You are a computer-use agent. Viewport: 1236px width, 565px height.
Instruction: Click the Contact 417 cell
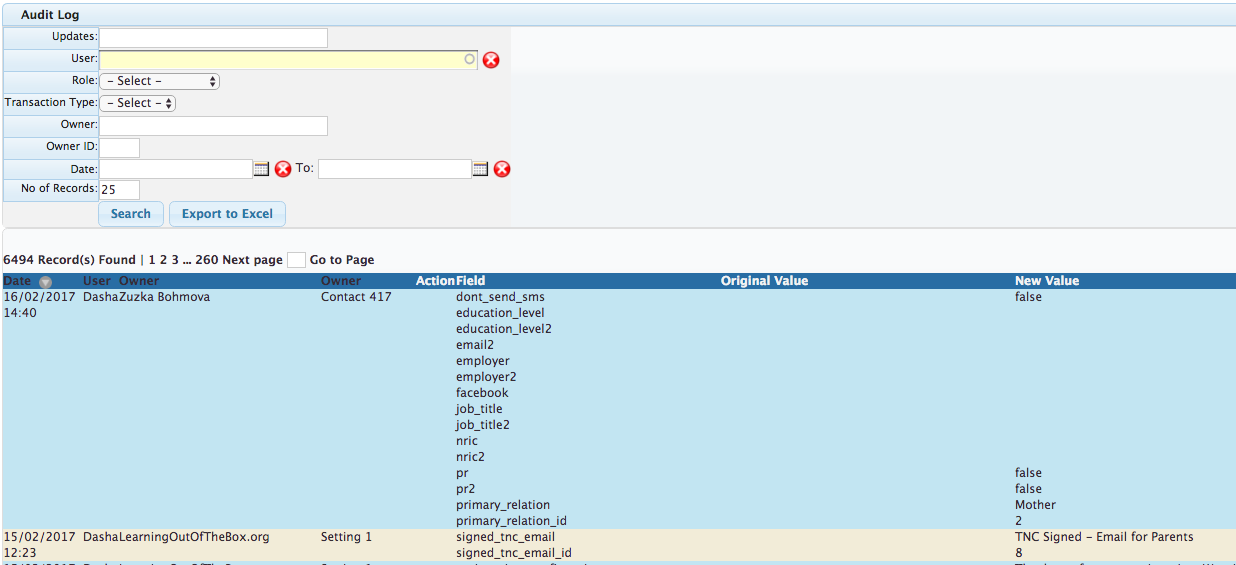point(356,297)
